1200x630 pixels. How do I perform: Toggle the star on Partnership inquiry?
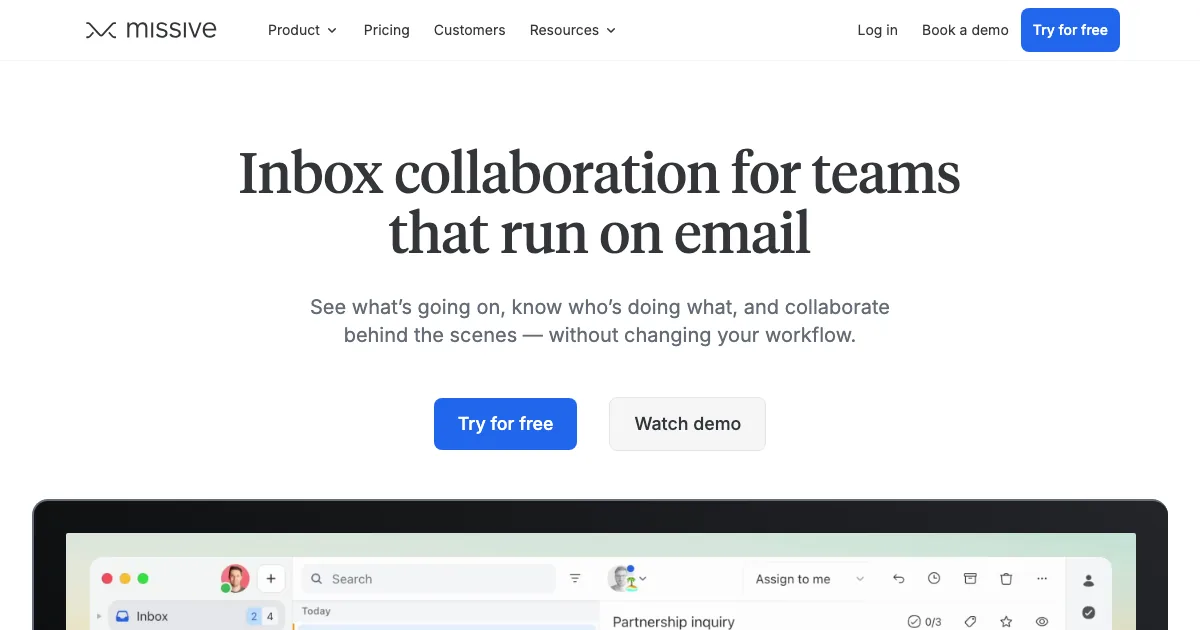coord(1006,621)
